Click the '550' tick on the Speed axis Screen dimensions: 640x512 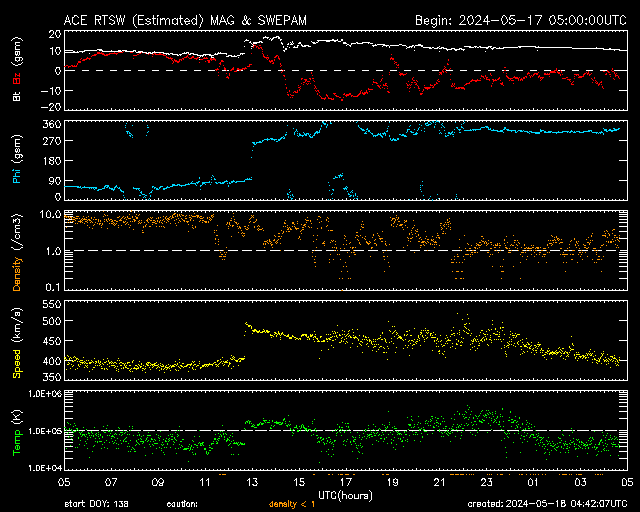[x=52, y=304]
